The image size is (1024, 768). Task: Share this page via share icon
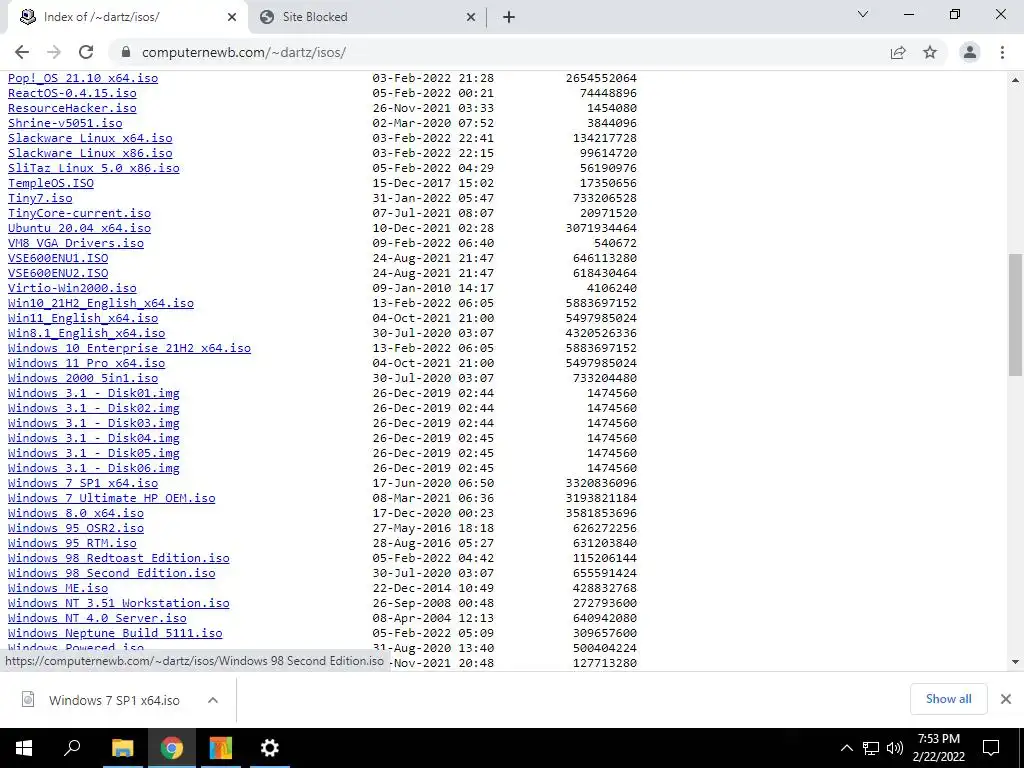[898, 52]
